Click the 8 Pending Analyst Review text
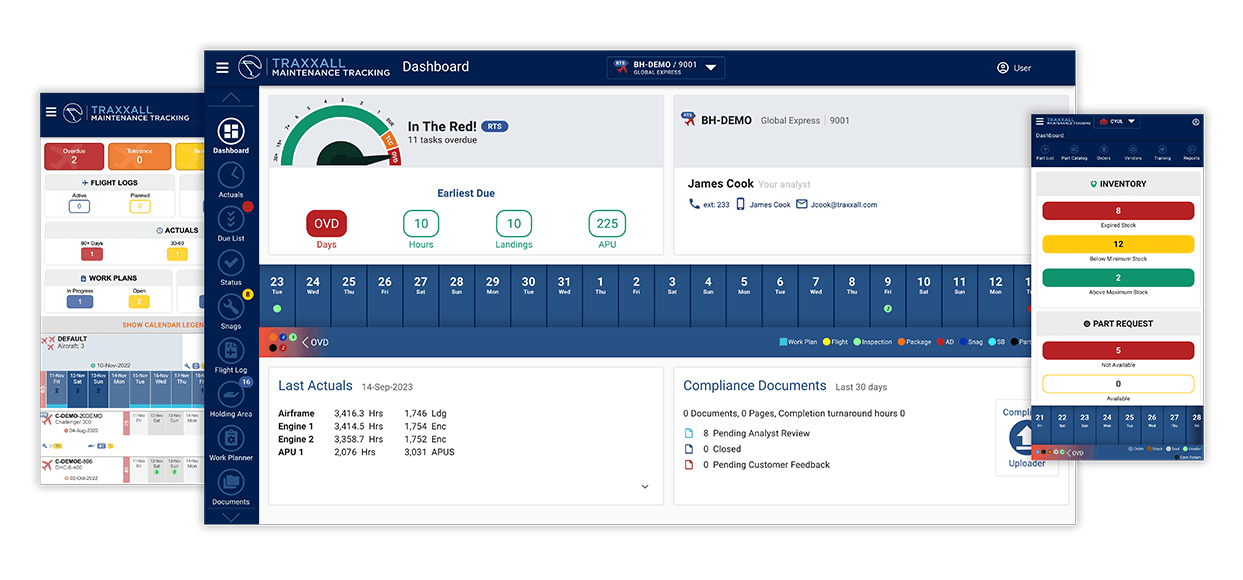 [756, 433]
